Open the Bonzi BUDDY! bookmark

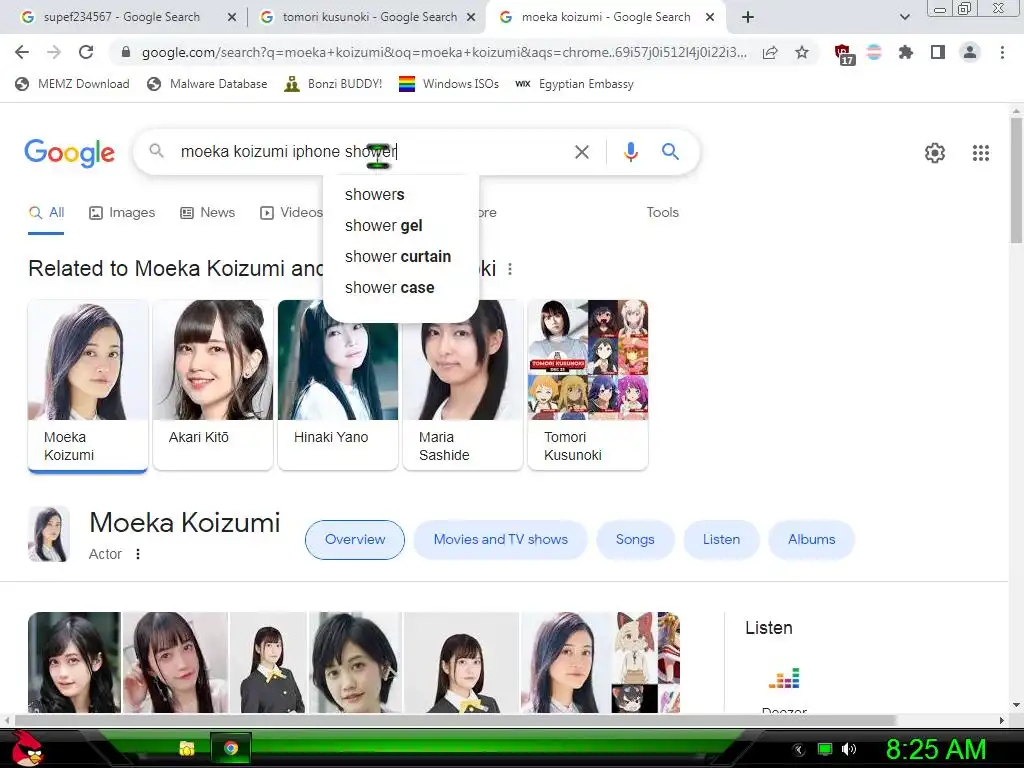pos(333,84)
